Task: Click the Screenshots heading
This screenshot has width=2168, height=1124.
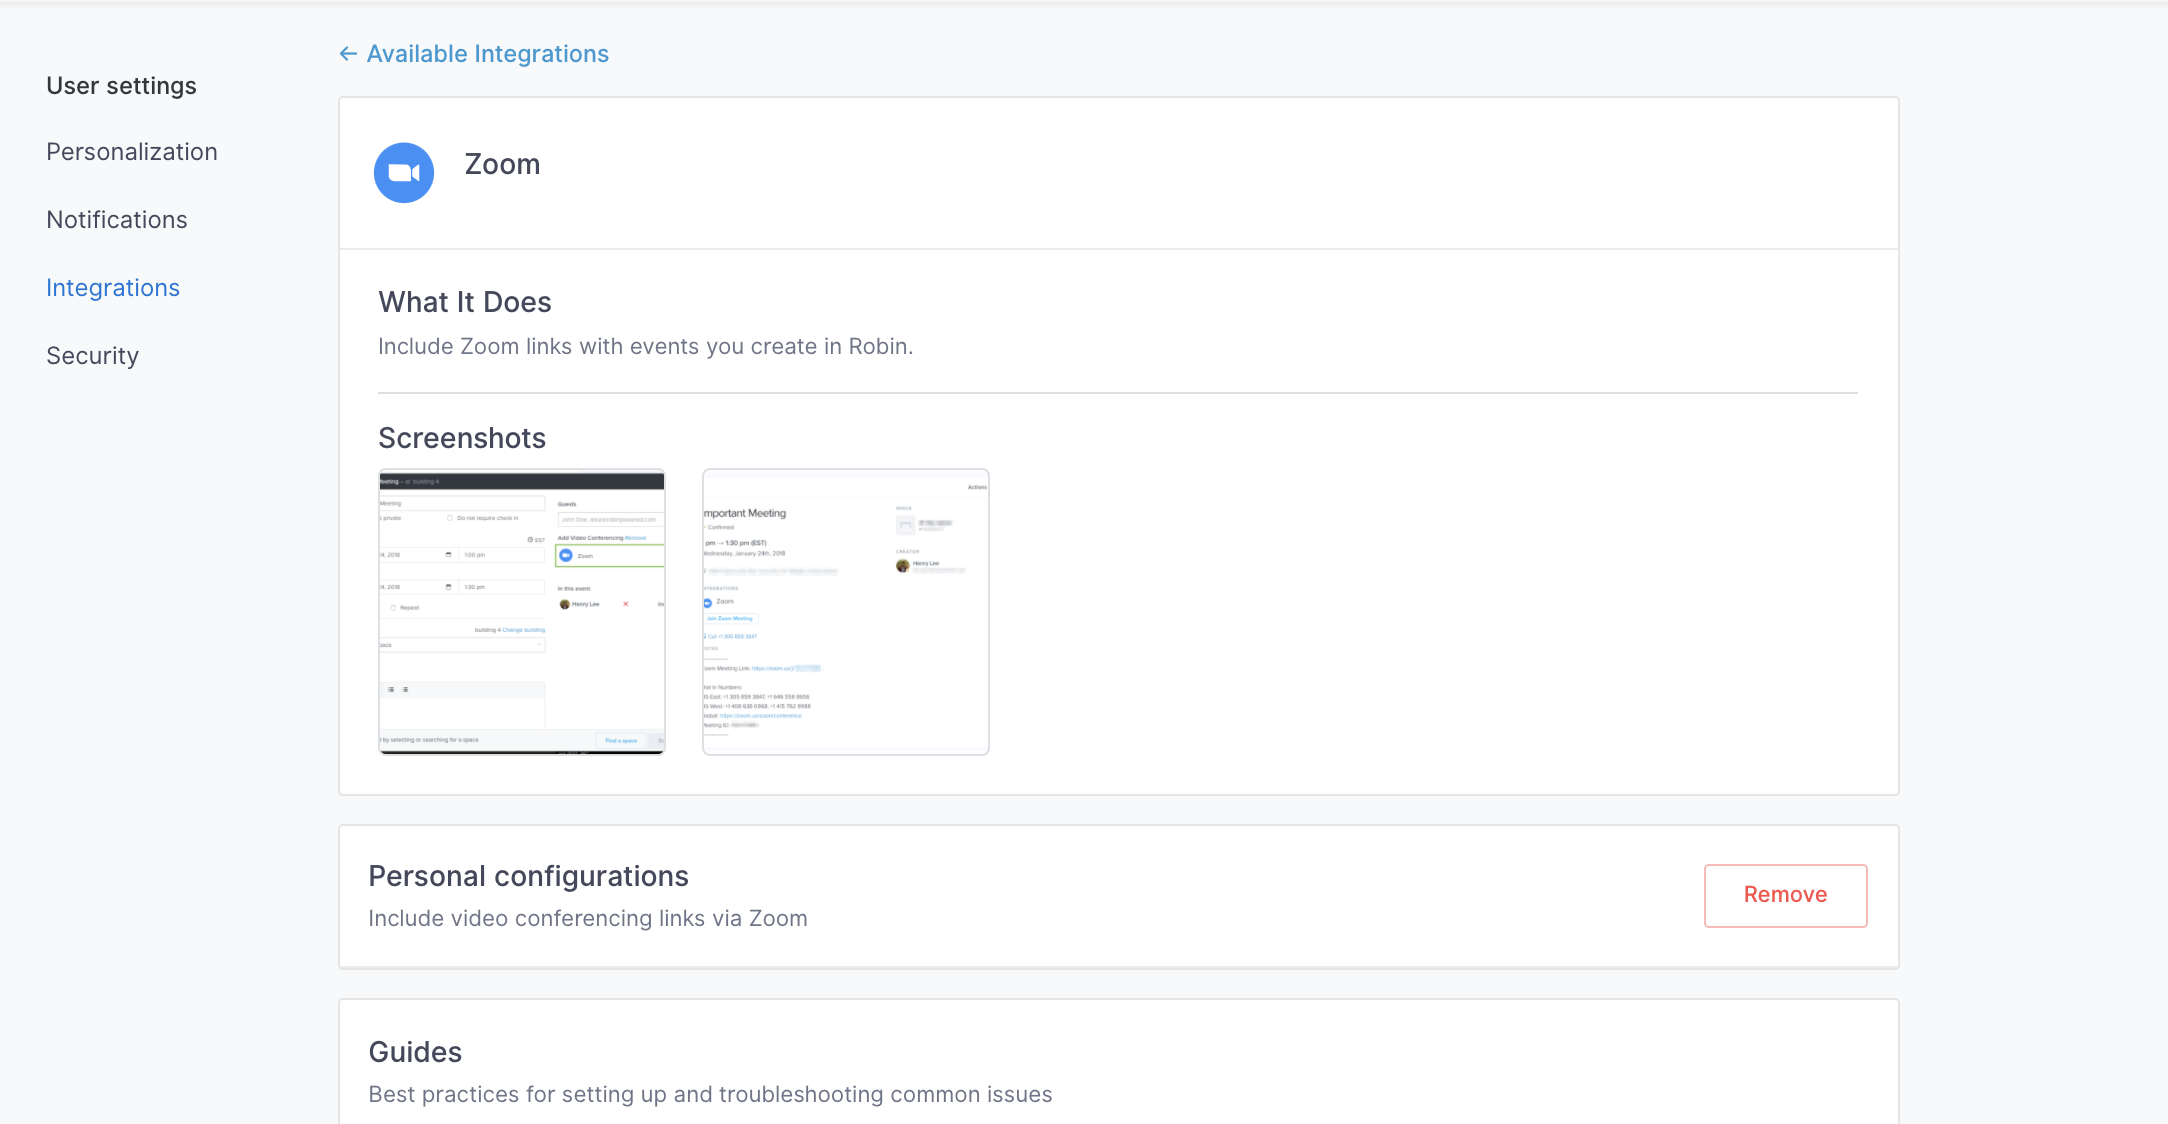Action: click(462, 438)
